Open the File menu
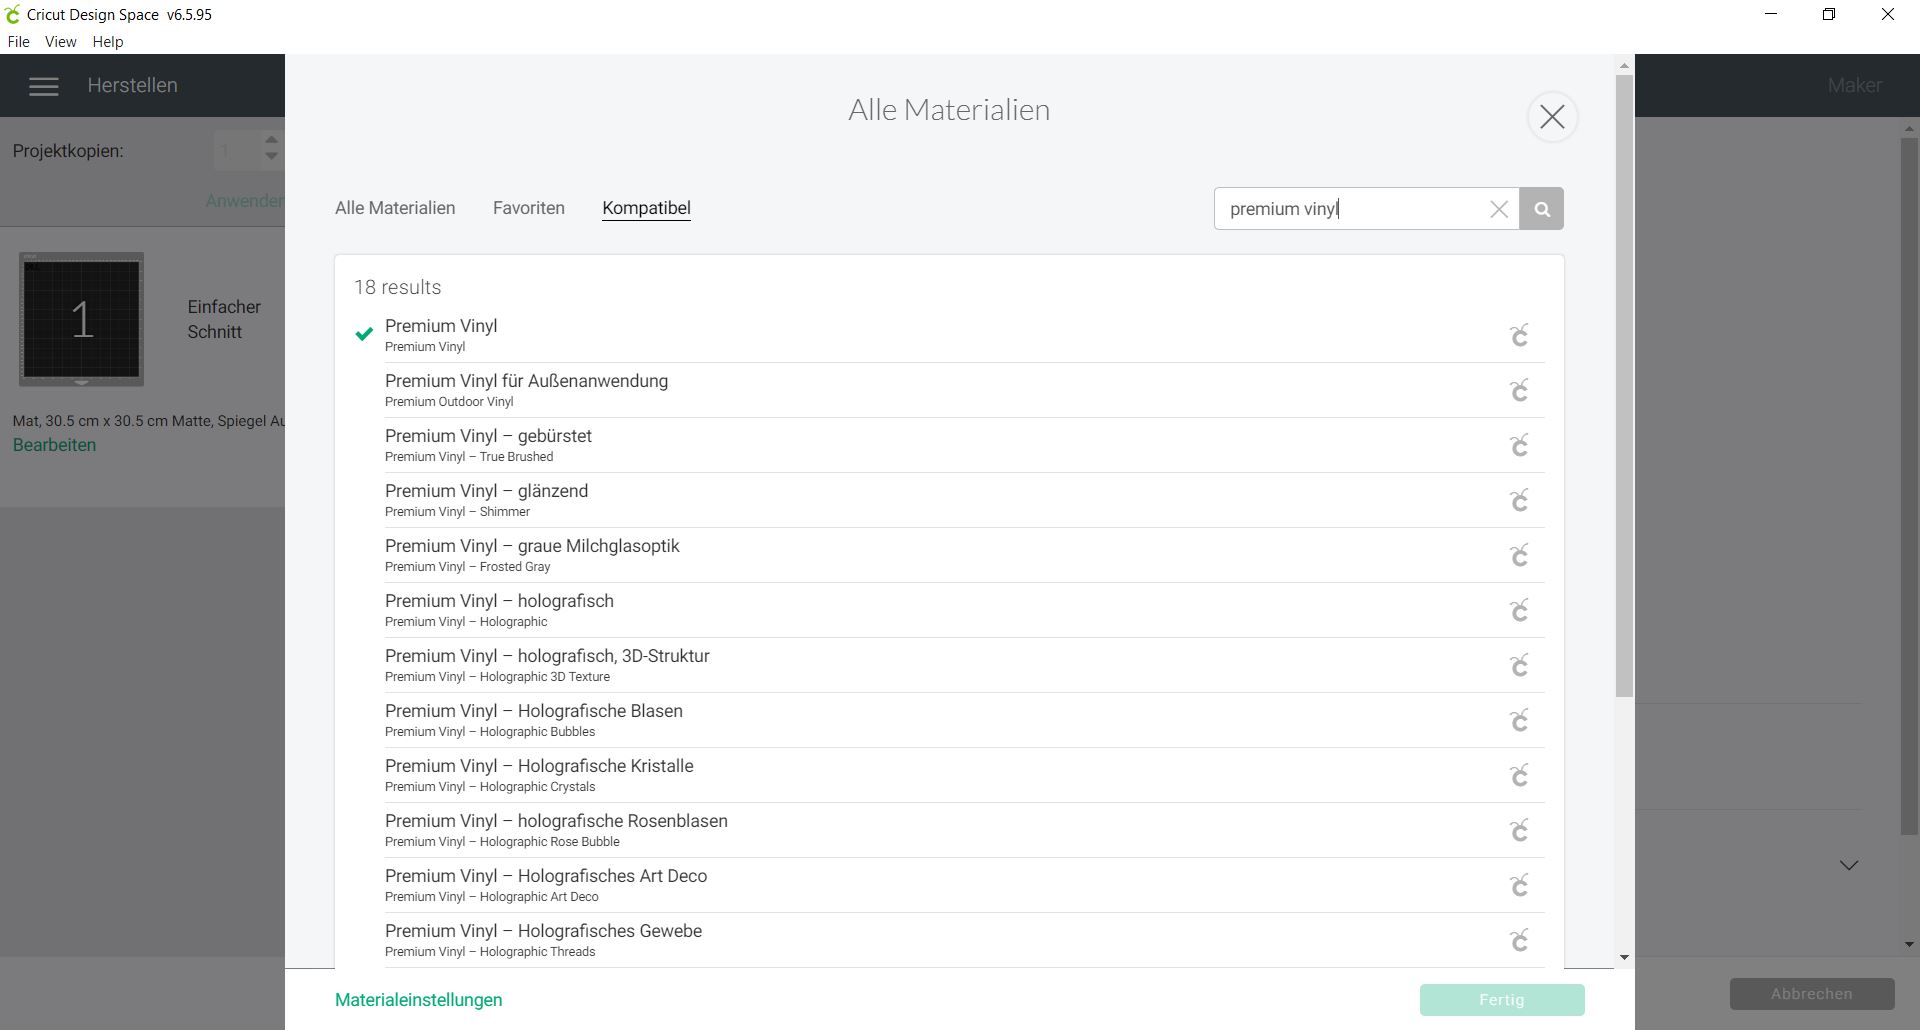This screenshot has width=1920, height=1030. point(19,42)
